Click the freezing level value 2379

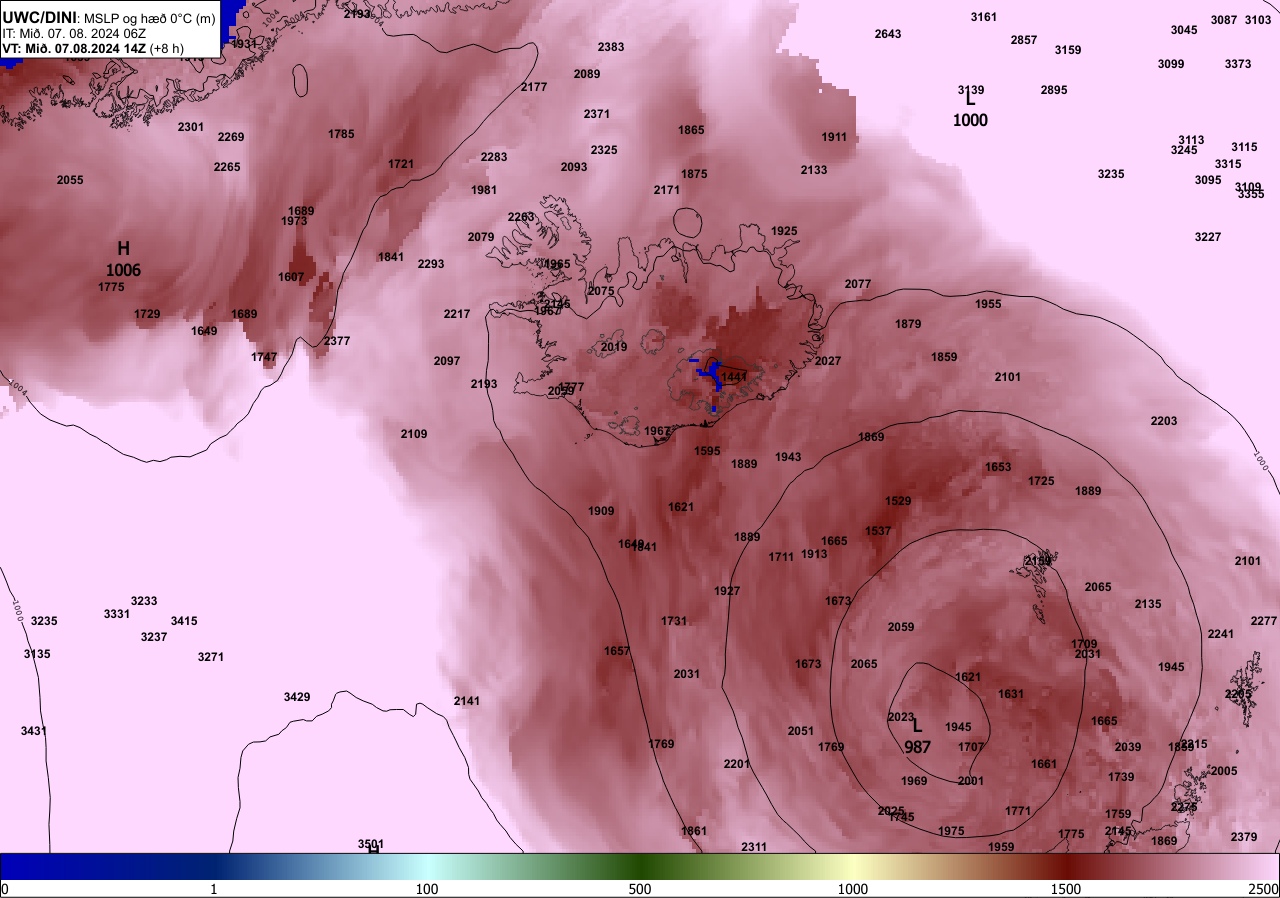[x=1244, y=837]
